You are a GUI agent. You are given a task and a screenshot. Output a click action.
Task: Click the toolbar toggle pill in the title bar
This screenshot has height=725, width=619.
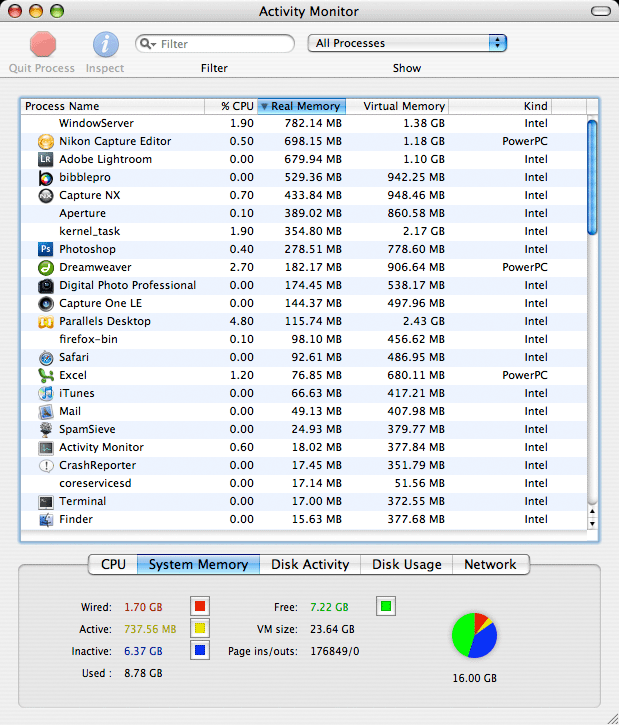[x=601, y=11]
